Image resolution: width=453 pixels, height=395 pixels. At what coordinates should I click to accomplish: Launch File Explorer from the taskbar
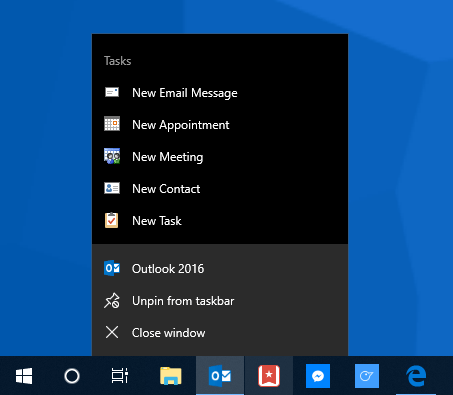tap(171, 376)
